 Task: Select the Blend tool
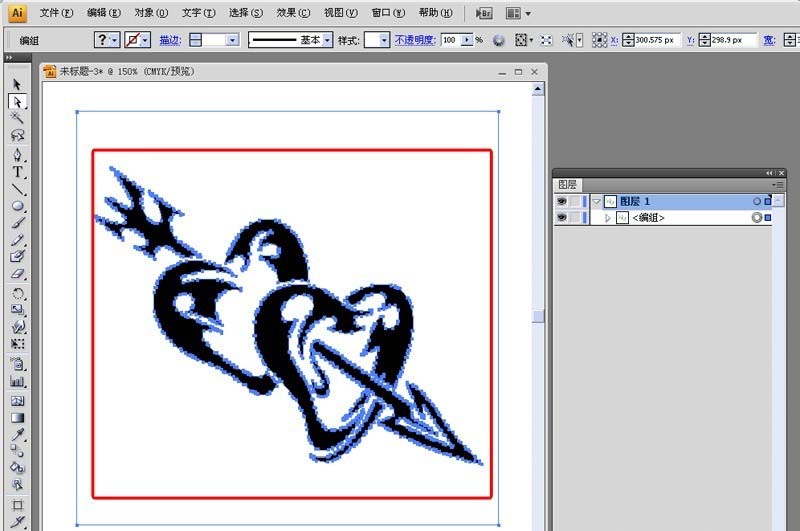pyautogui.click(x=17, y=451)
